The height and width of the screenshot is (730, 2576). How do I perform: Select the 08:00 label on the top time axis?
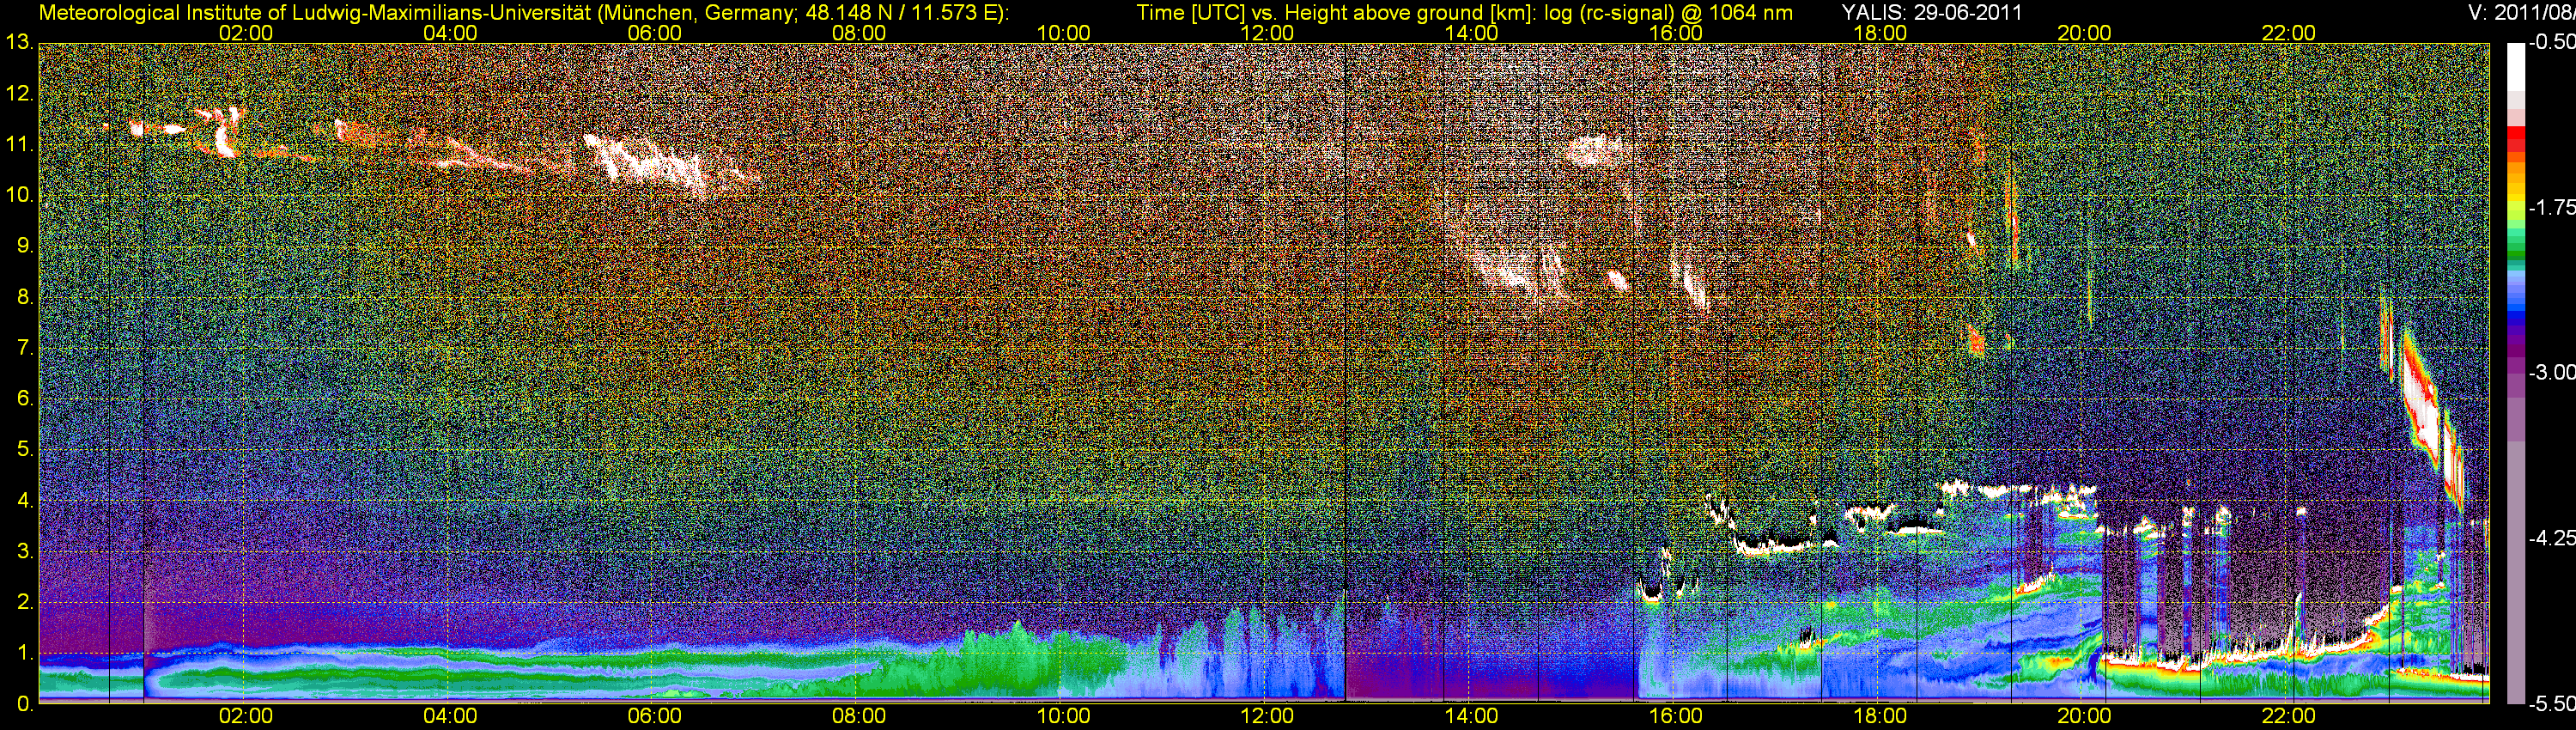(x=859, y=33)
